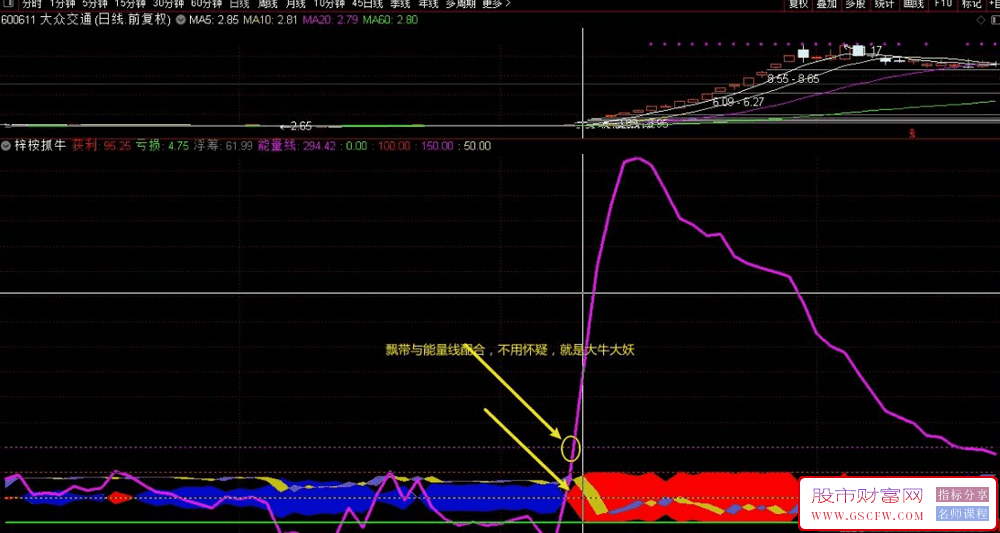This screenshot has width=1000, height=533.
Task: Open the MA indicator settings circle icon
Action: click(x=181, y=20)
